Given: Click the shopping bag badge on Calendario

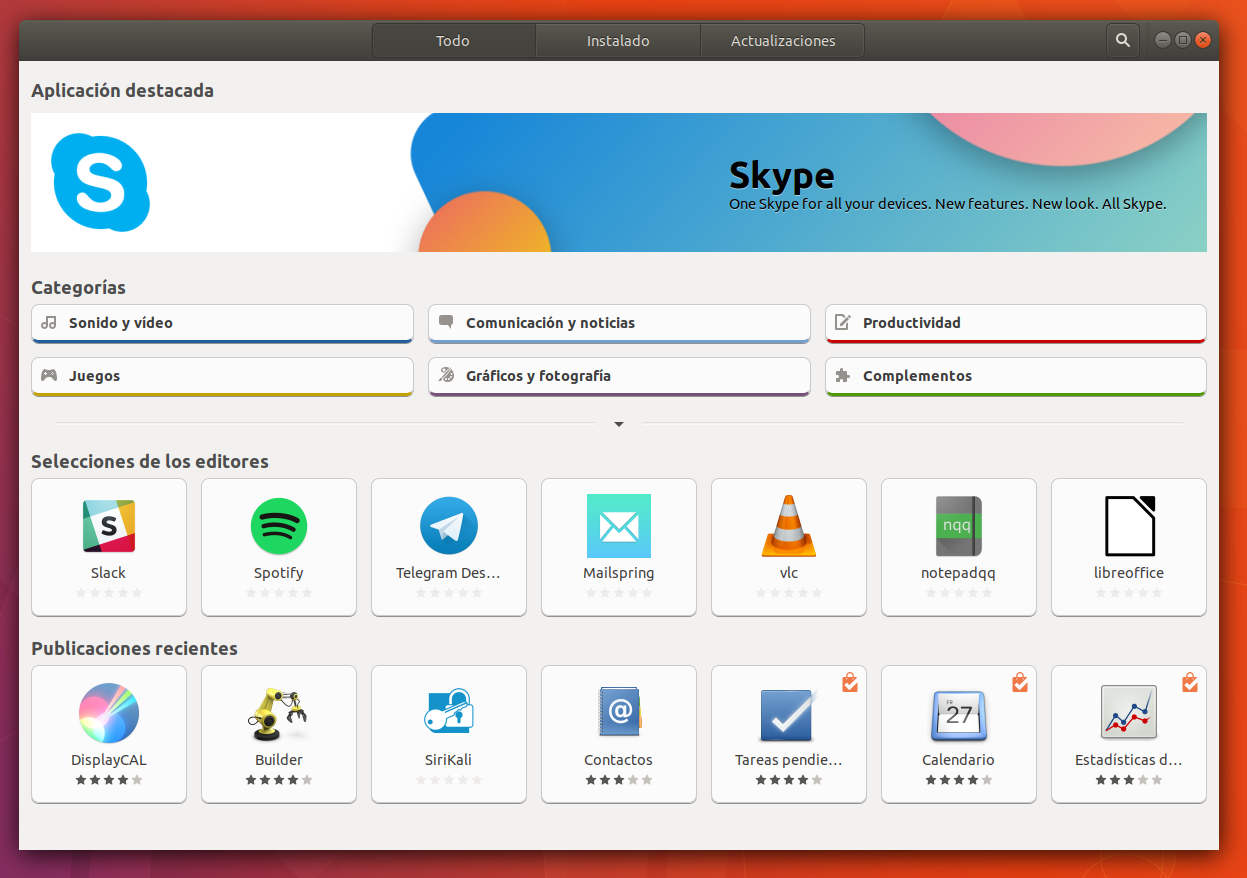Looking at the screenshot, I should coord(1019,682).
